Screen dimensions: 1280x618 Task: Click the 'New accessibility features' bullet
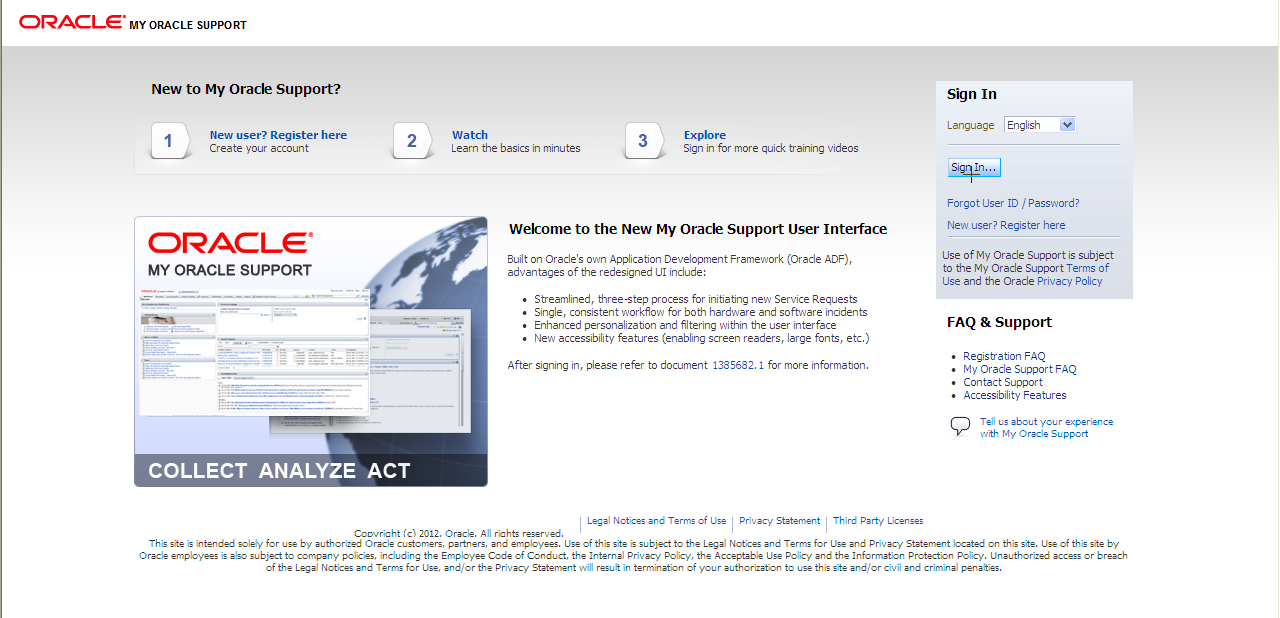point(702,338)
